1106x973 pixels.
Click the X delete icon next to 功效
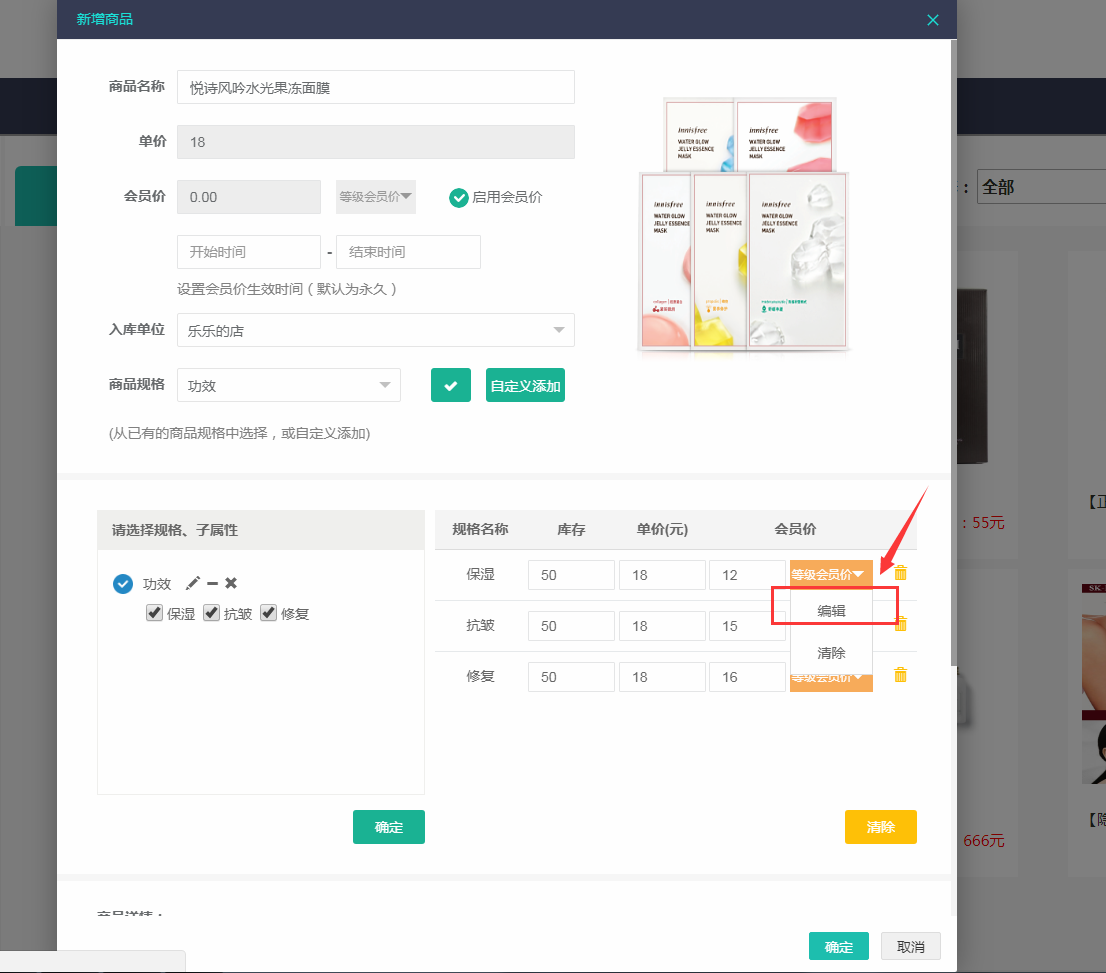(x=231, y=583)
